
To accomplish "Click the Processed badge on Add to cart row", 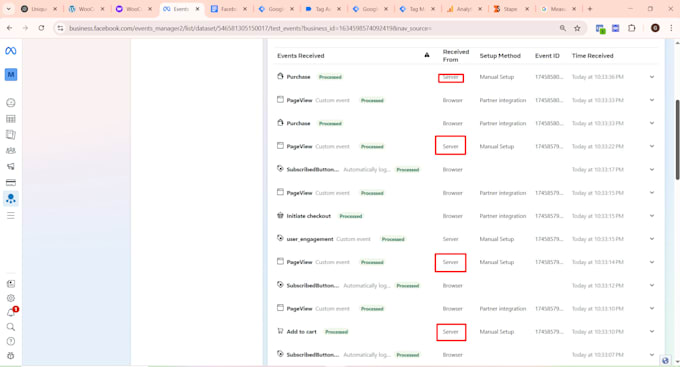I will (x=337, y=332).
